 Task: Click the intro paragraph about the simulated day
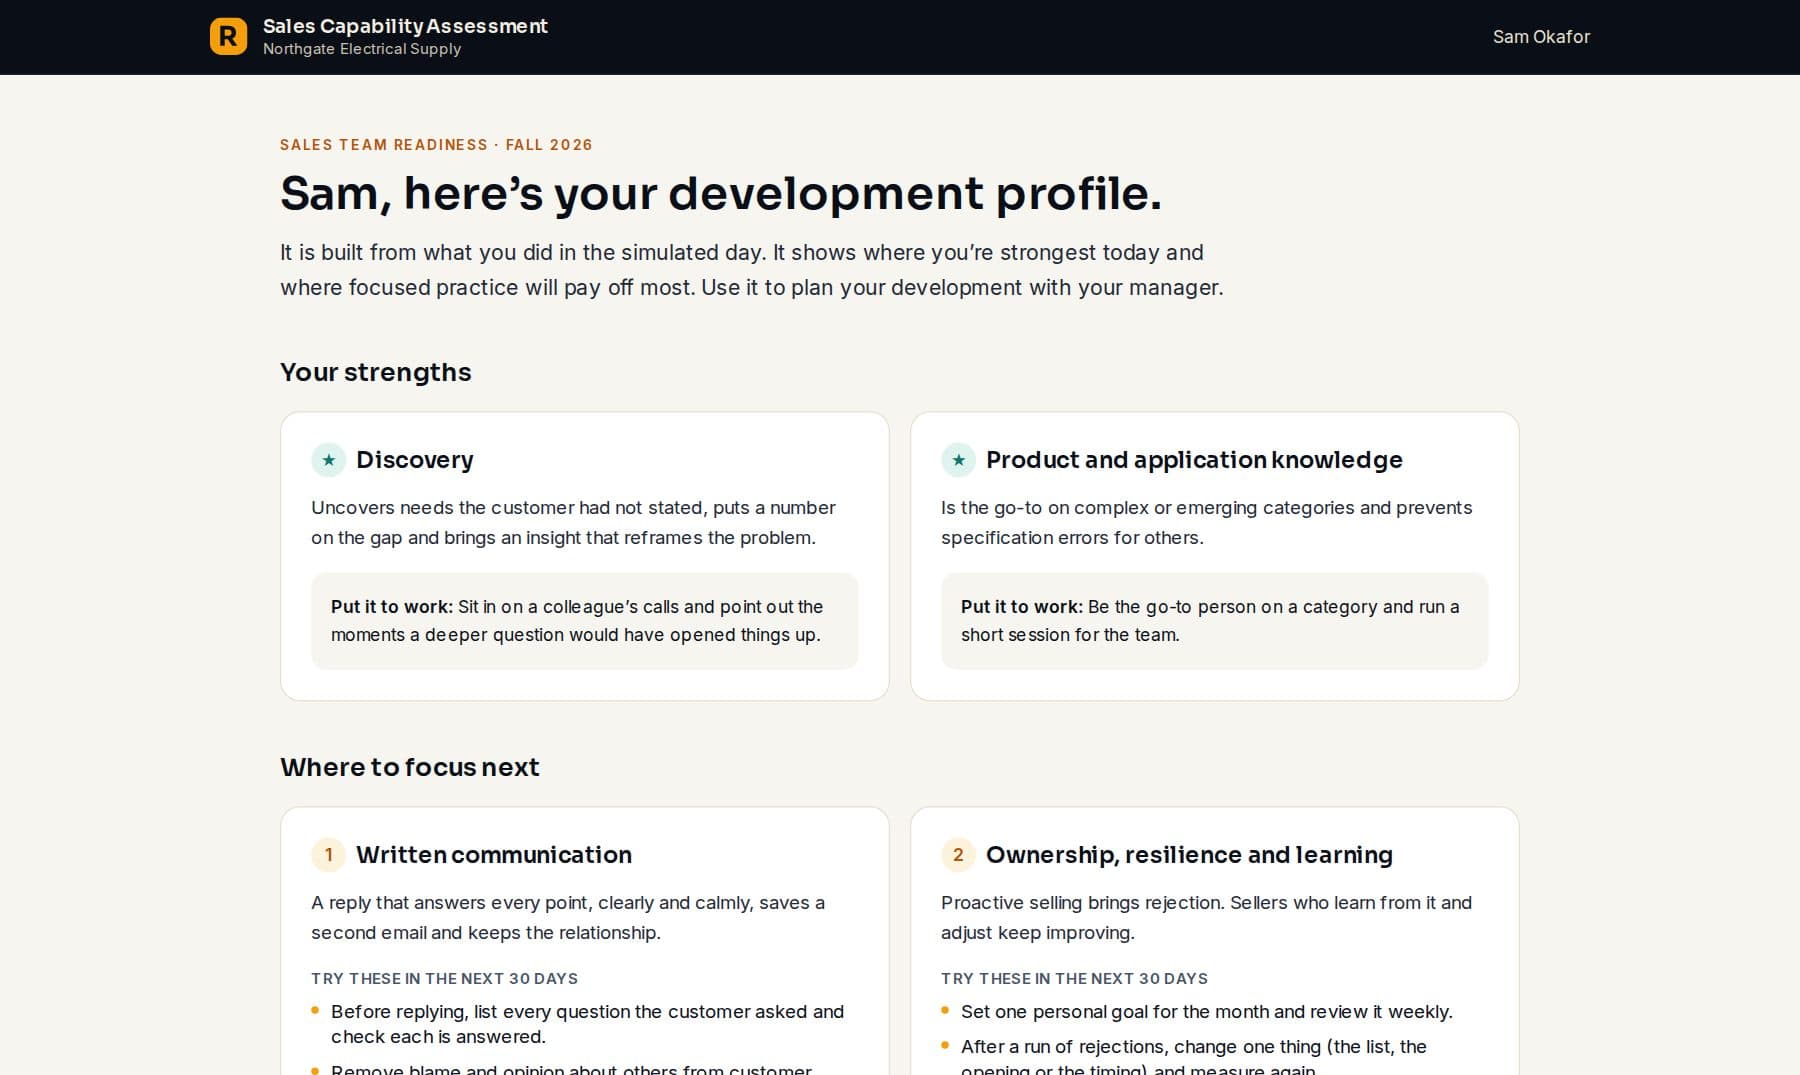point(752,270)
